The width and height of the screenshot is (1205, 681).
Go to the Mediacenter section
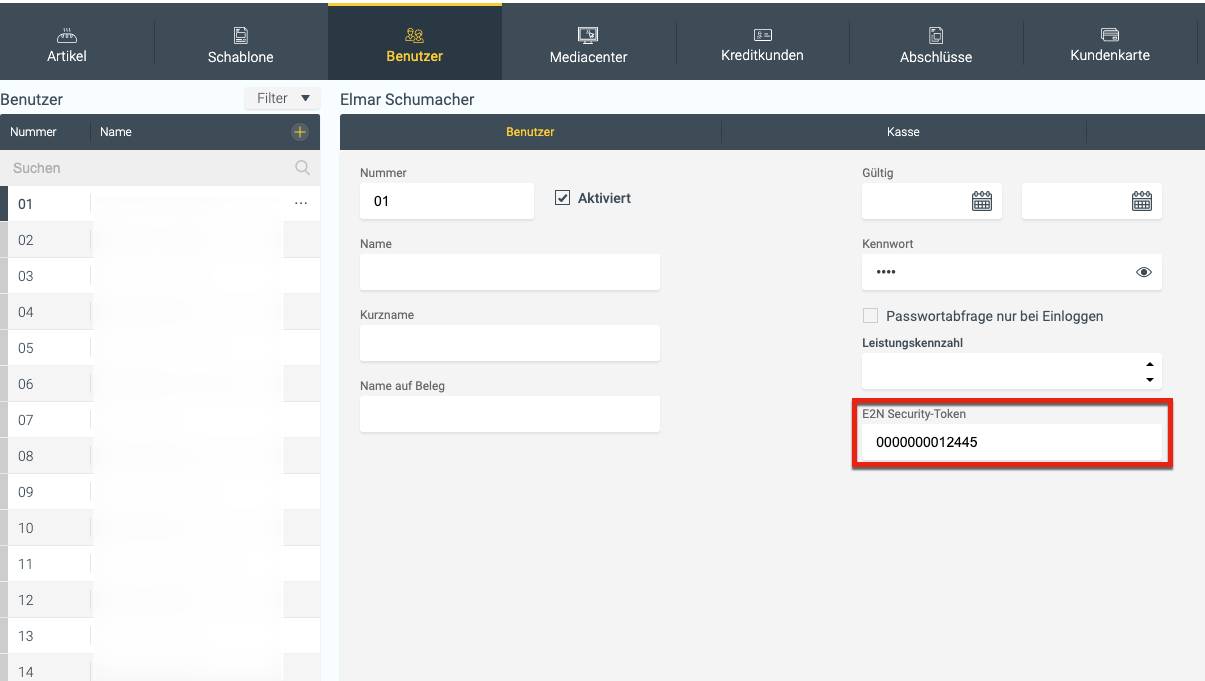pos(588,45)
